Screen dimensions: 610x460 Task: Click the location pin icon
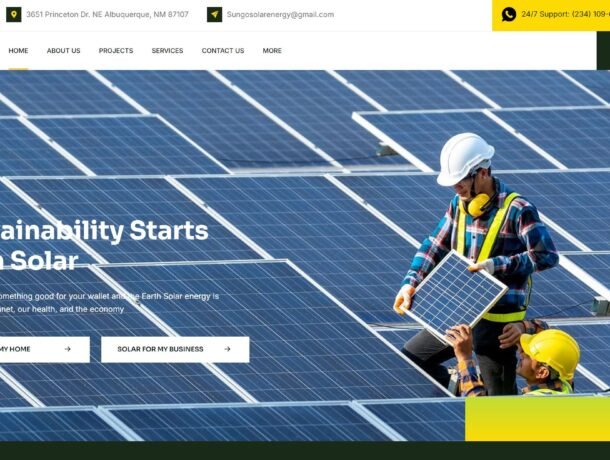click(x=14, y=14)
